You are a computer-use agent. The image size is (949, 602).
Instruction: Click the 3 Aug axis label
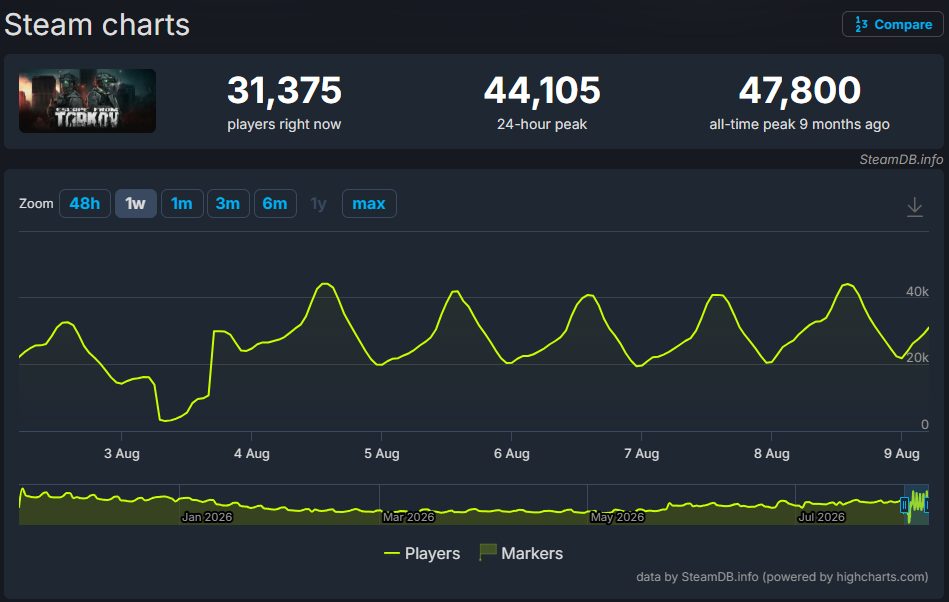tap(122, 453)
